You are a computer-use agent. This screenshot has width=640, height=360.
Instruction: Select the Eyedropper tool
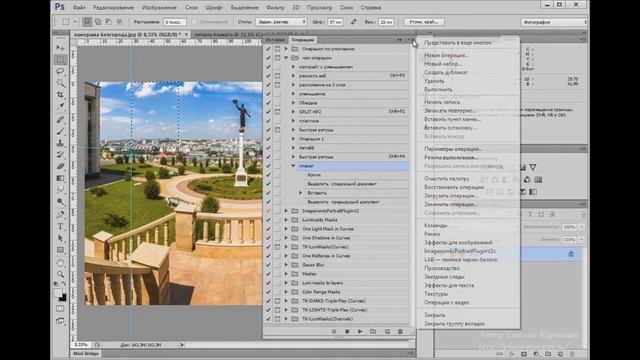60,107
